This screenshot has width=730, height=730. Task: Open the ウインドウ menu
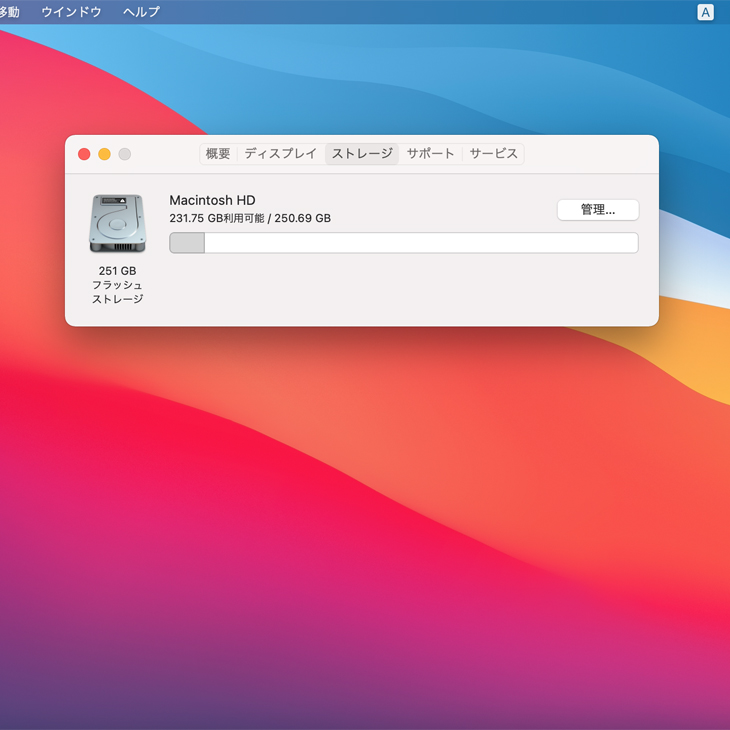71,12
